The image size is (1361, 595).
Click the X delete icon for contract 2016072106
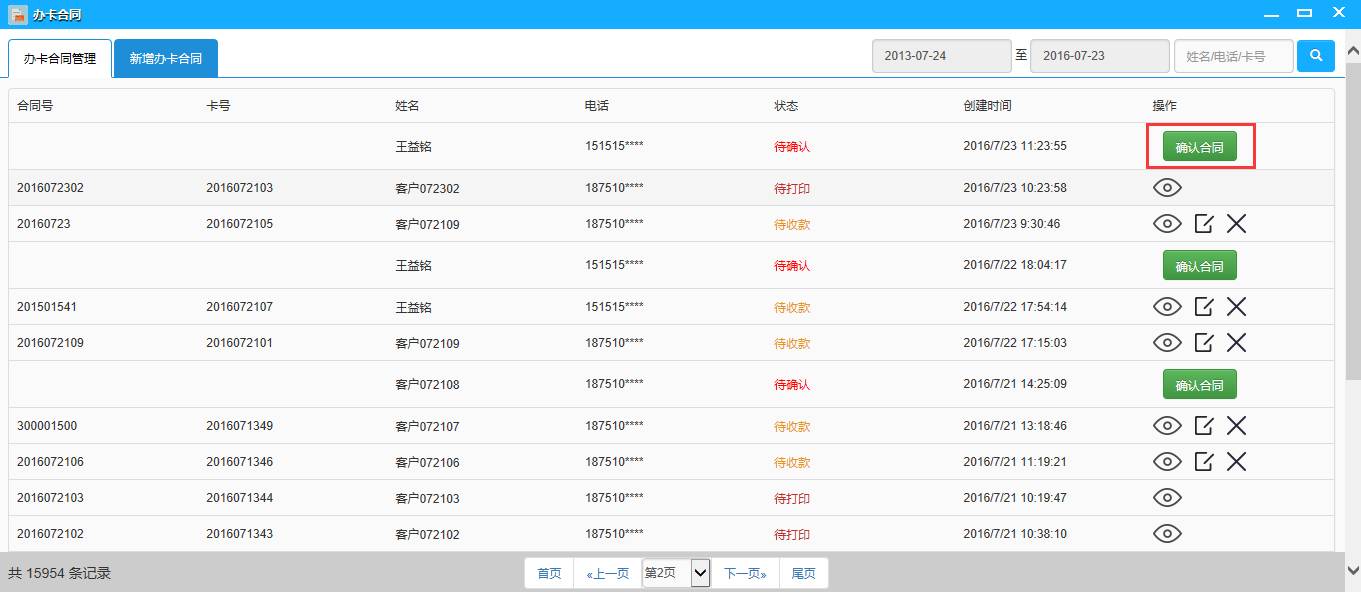coord(1237,461)
